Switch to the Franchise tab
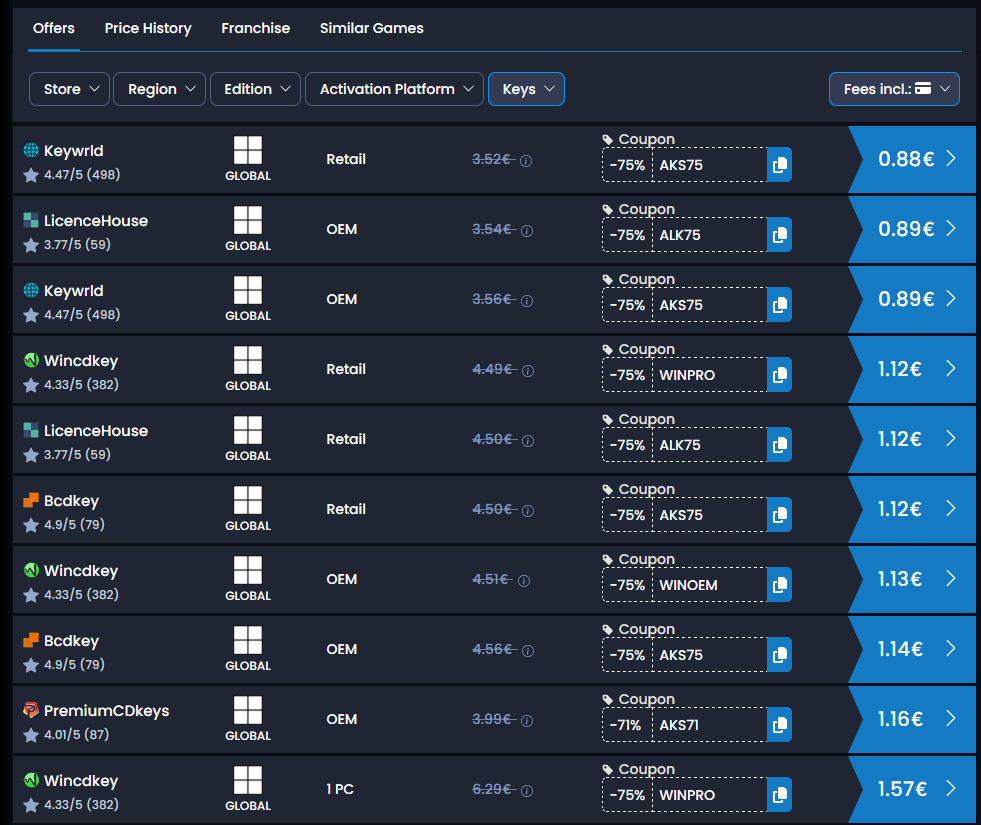Image resolution: width=981 pixels, height=825 pixels. [x=255, y=28]
